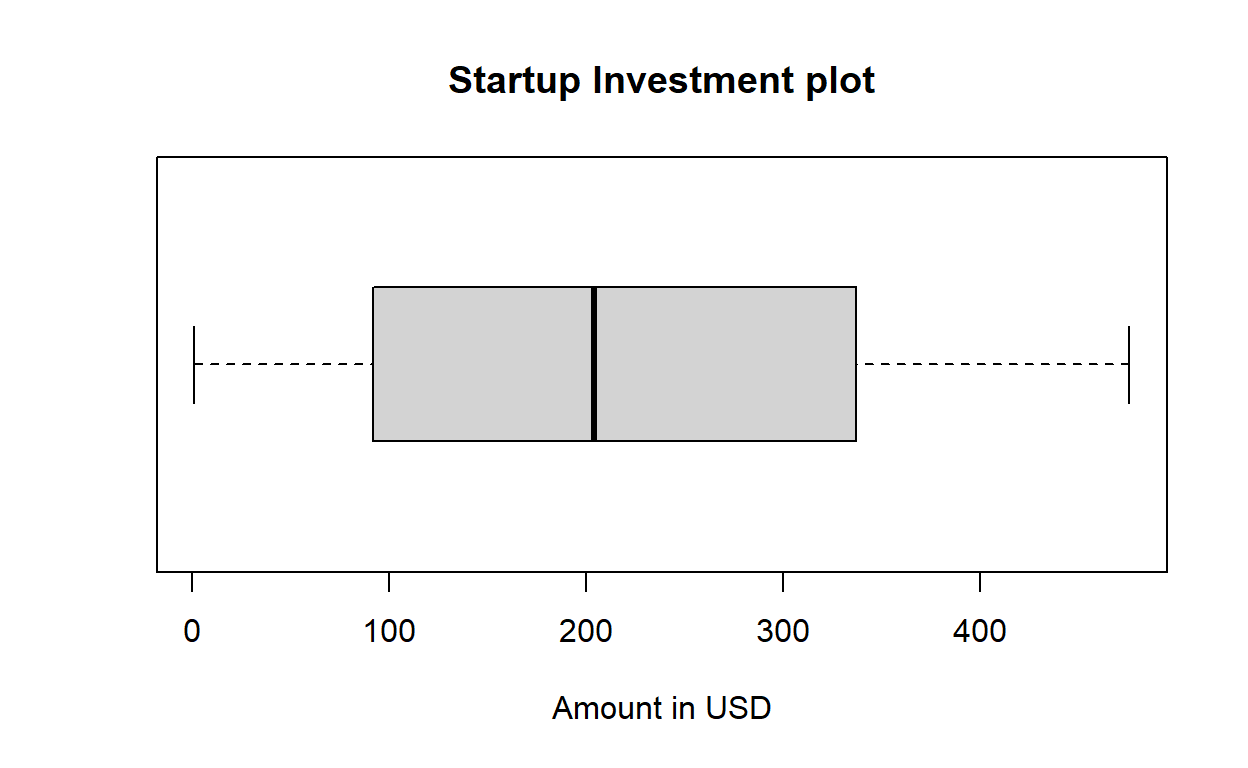
Task: Select the 100 tick label
Action: pyautogui.click(x=389, y=631)
